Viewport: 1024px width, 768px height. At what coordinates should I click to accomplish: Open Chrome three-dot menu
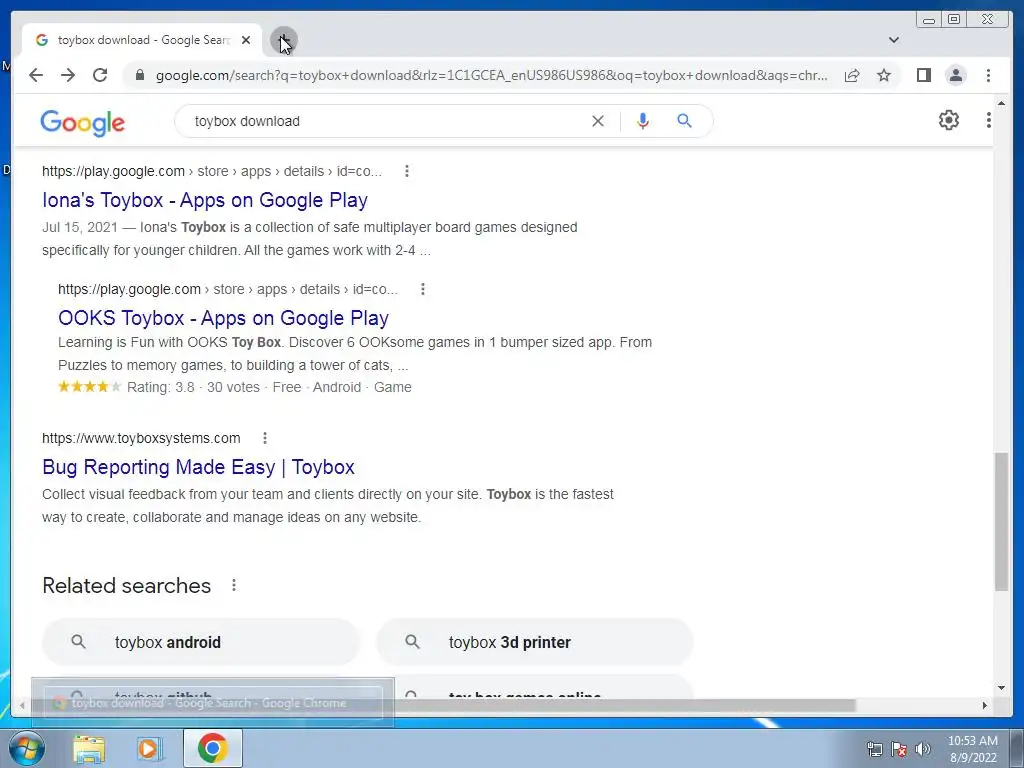tap(988, 75)
